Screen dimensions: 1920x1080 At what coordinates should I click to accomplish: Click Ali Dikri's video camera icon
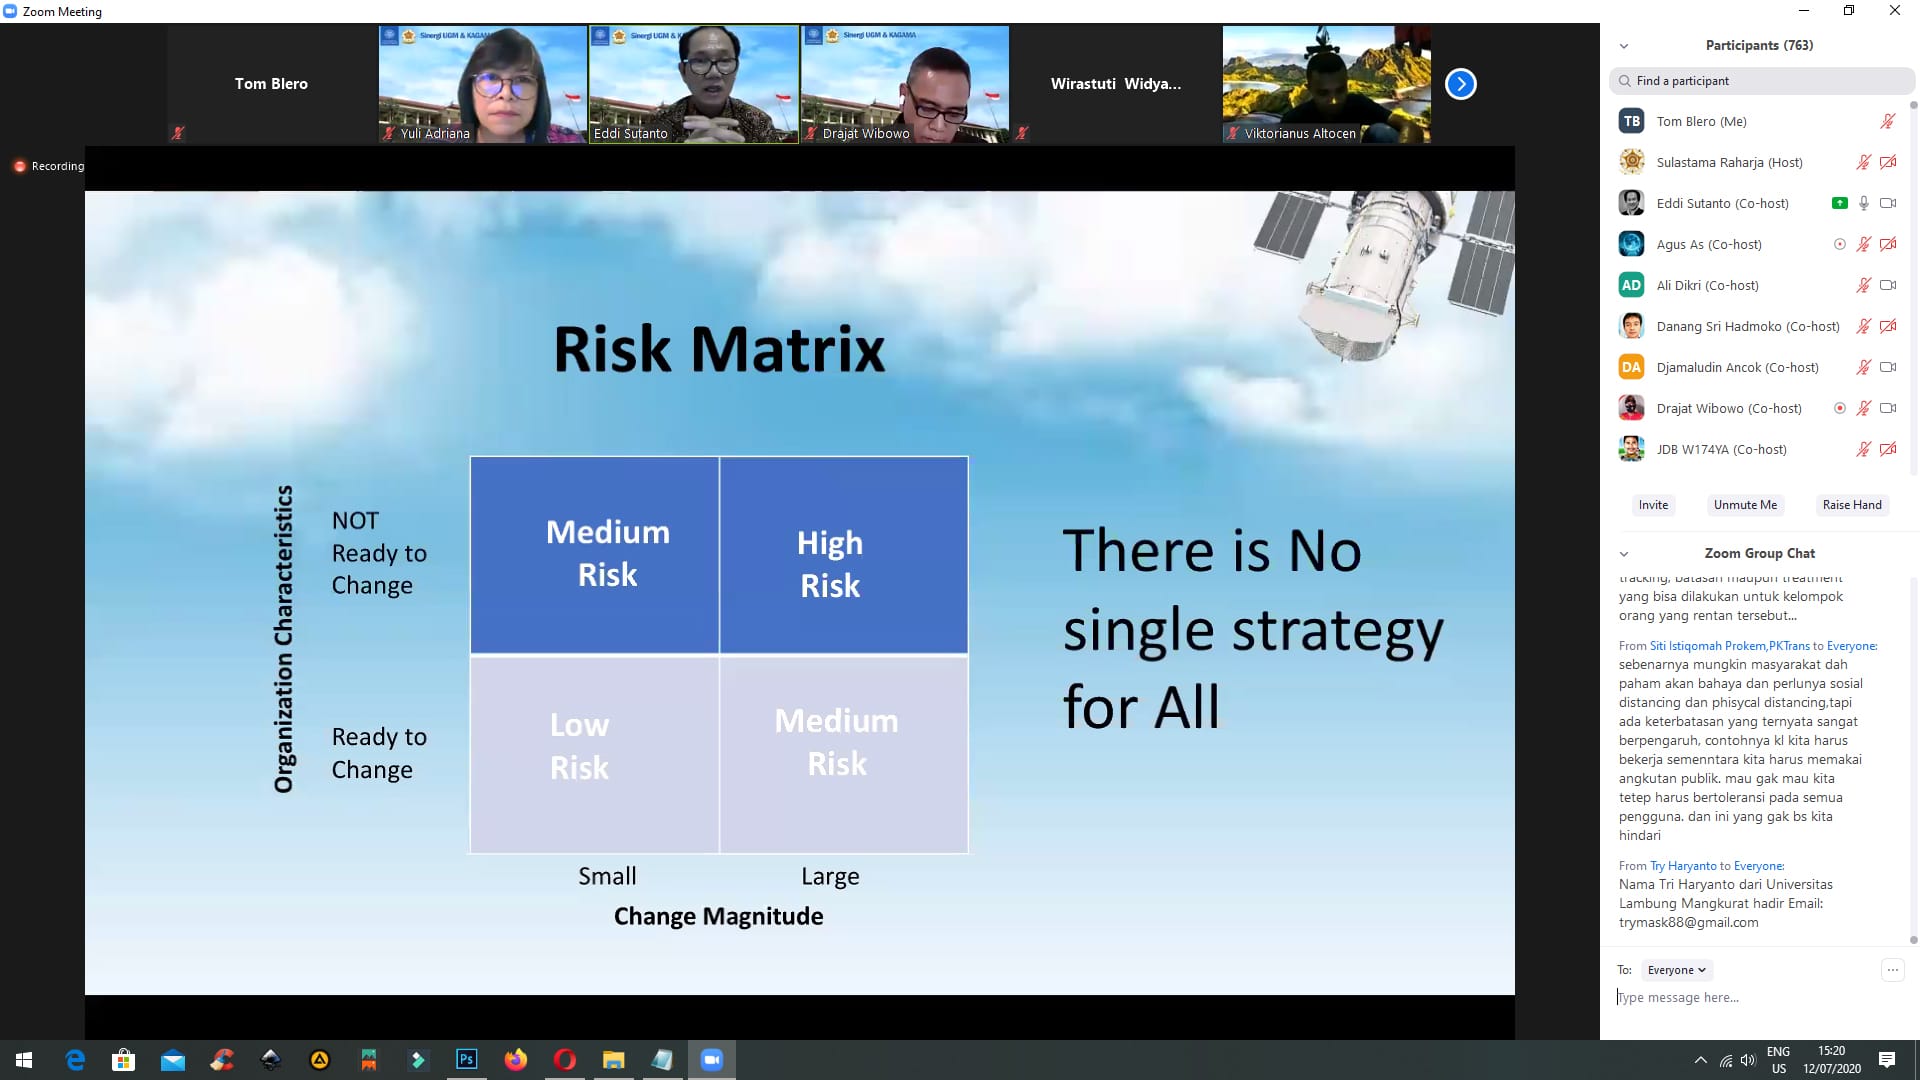click(1887, 285)
